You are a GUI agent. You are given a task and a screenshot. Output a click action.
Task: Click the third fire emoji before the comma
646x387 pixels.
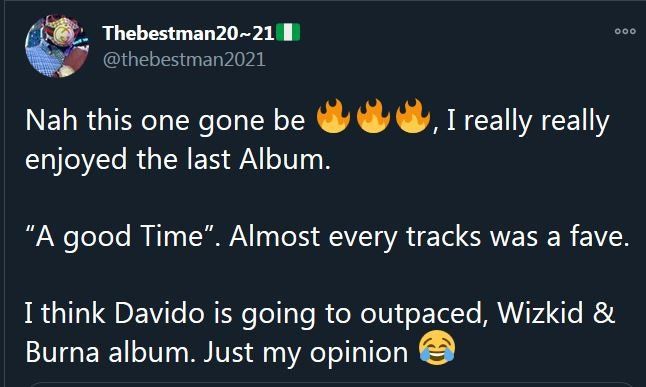tap(413, 116)
